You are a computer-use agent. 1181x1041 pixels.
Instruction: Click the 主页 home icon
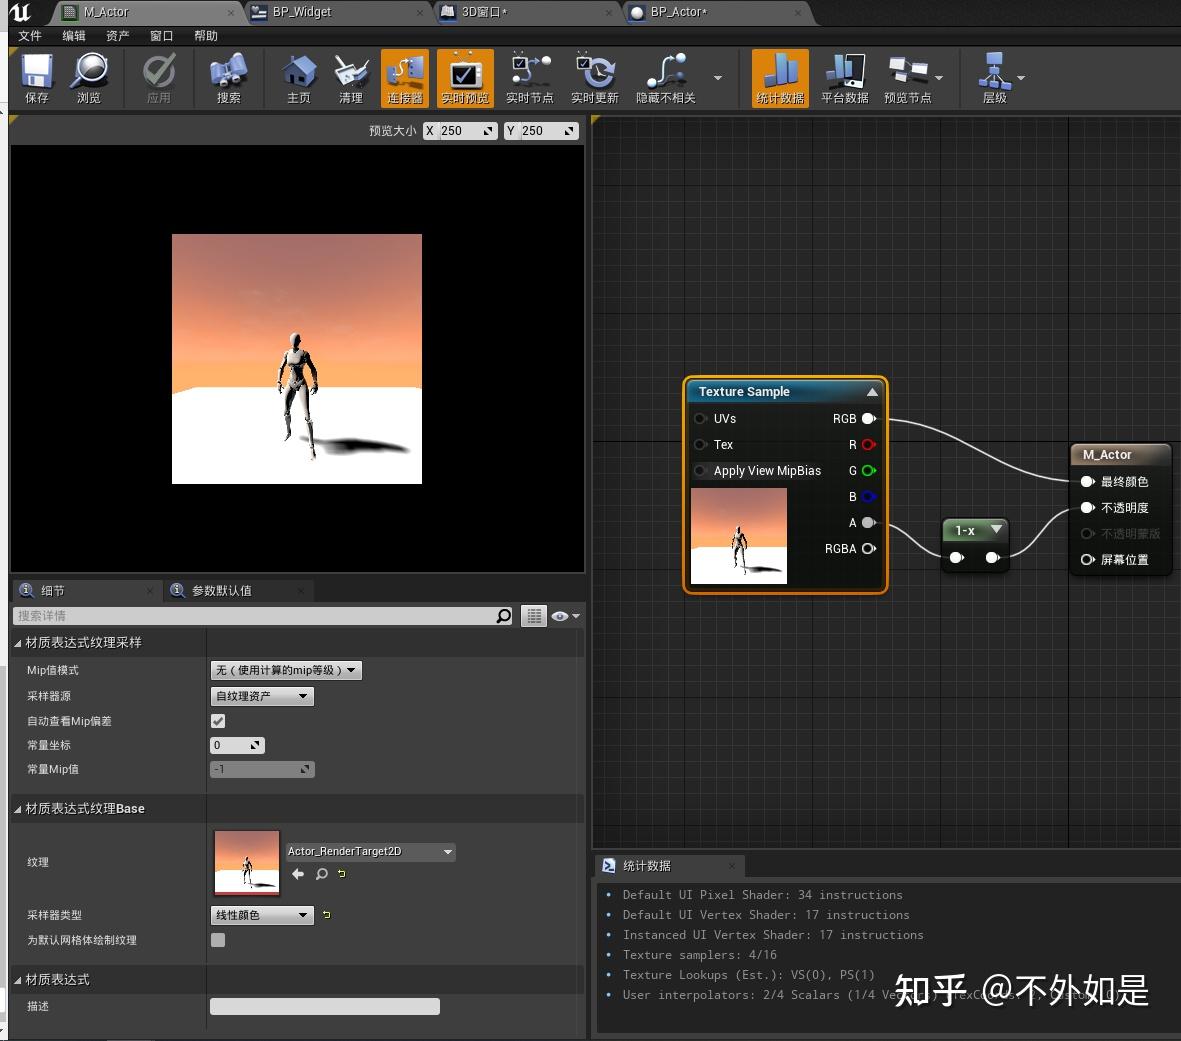tap(298, 78)
